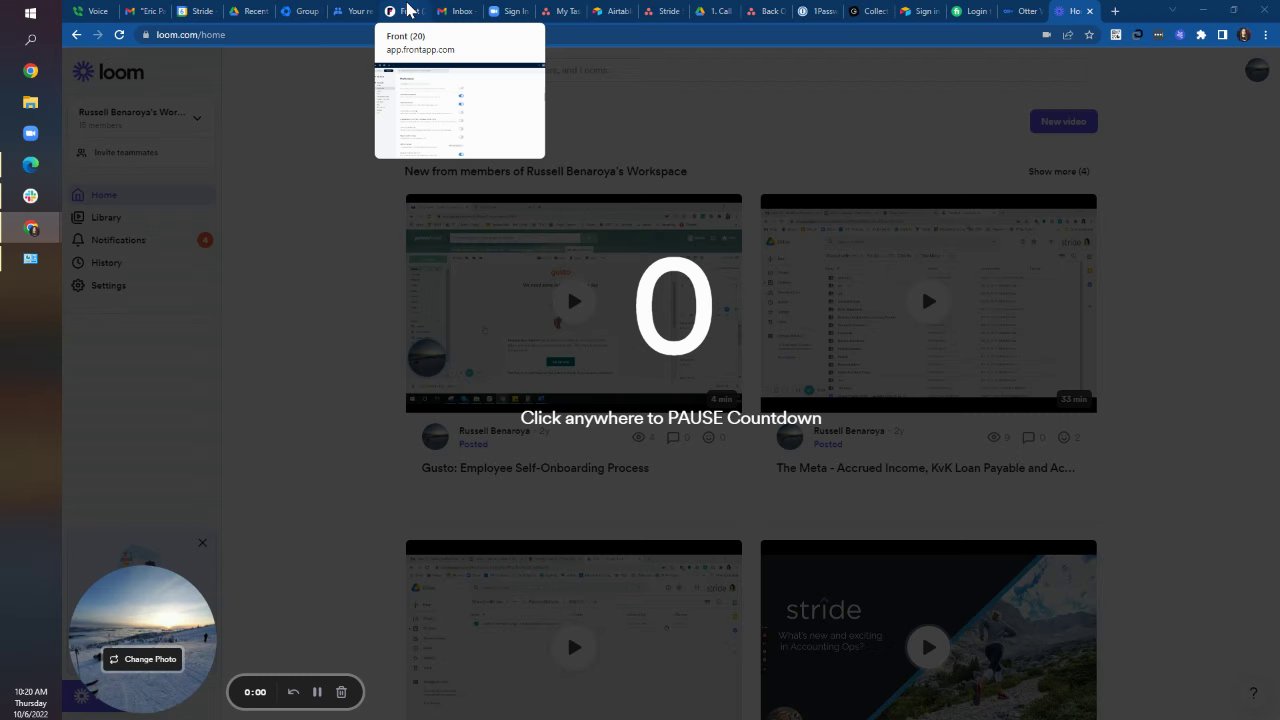Viewport: 1280px width, 720px height.
Task: Switch to the Airtable browser tab
Action: 612,11
